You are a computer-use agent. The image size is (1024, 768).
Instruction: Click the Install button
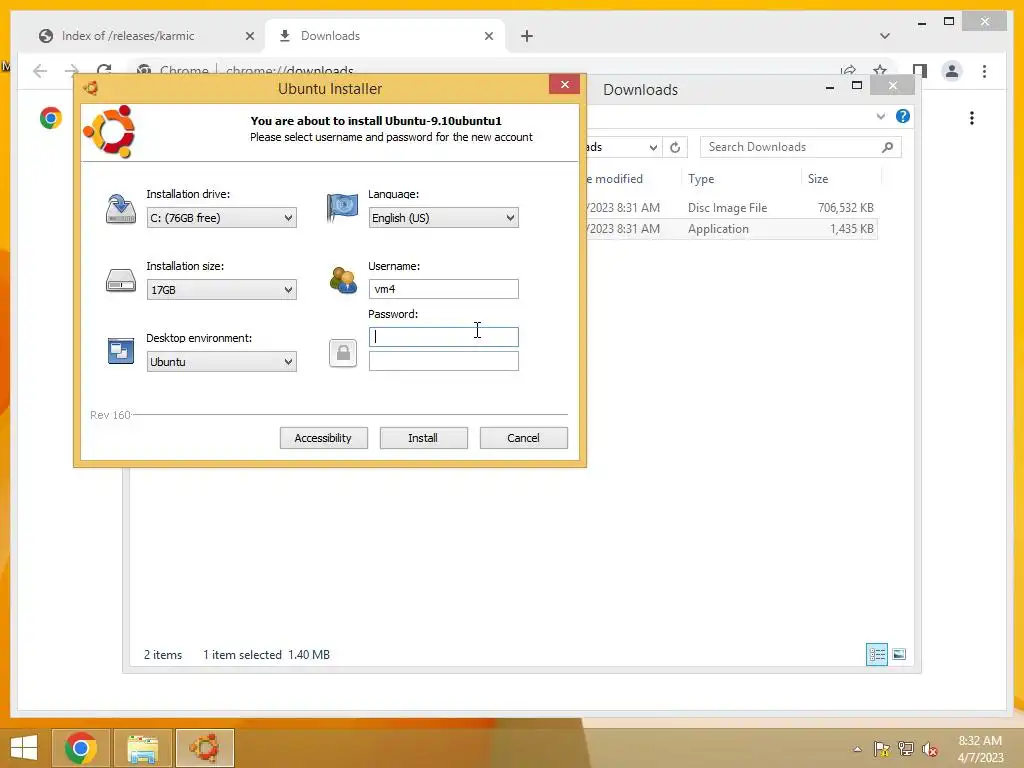(x=423, y=438)
